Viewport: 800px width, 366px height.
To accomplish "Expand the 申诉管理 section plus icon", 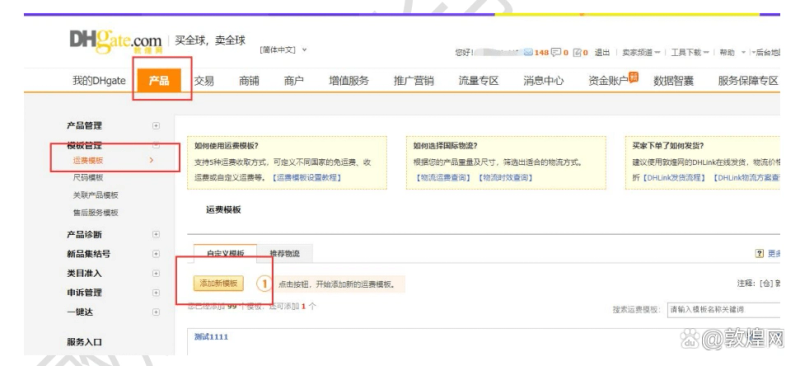I will [156, 293].
